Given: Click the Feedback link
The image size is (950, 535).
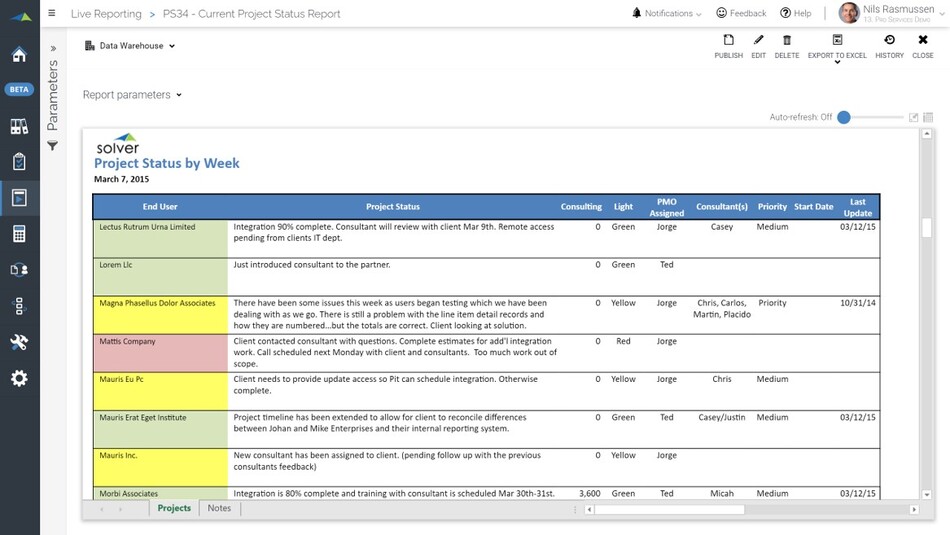Looking at the screenshot, I should [x=741, y=14].
